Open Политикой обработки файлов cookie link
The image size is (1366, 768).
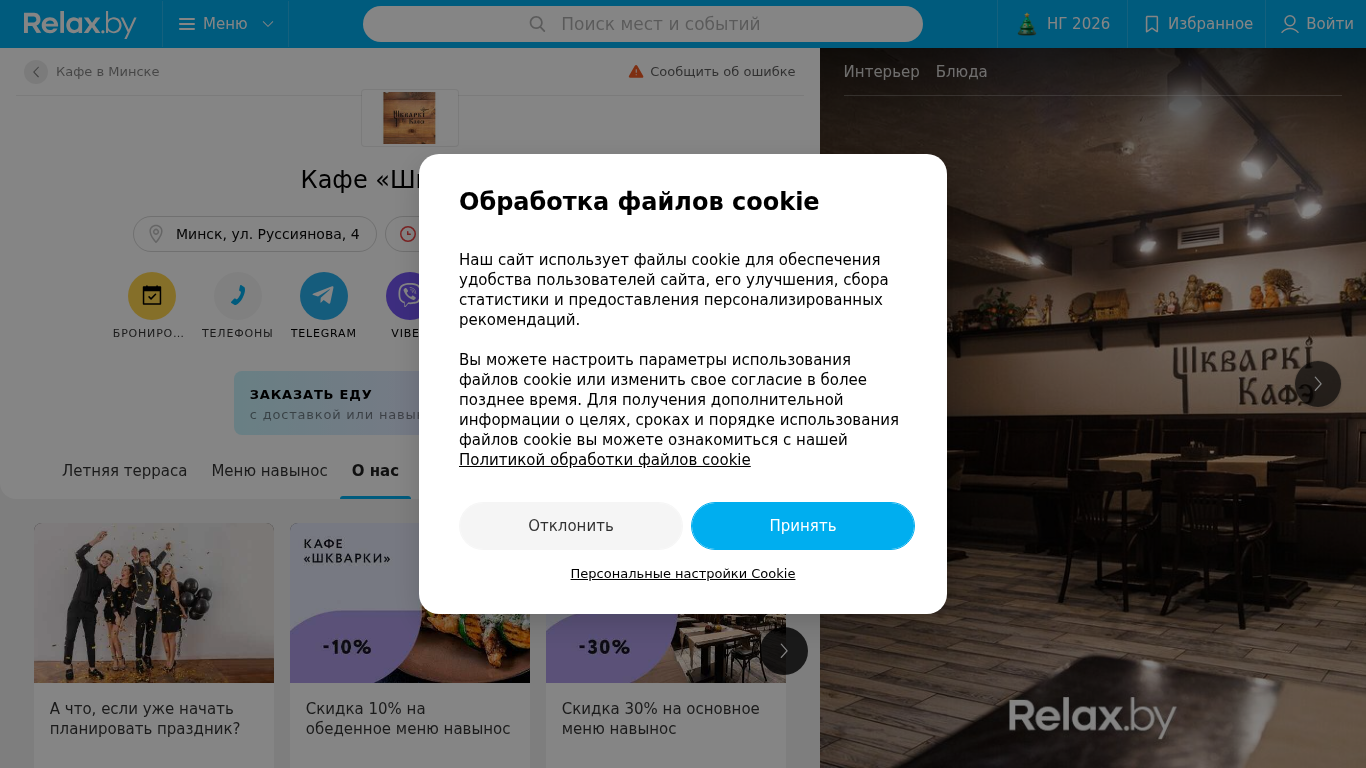pyautogui.click(x=604, y=460)
